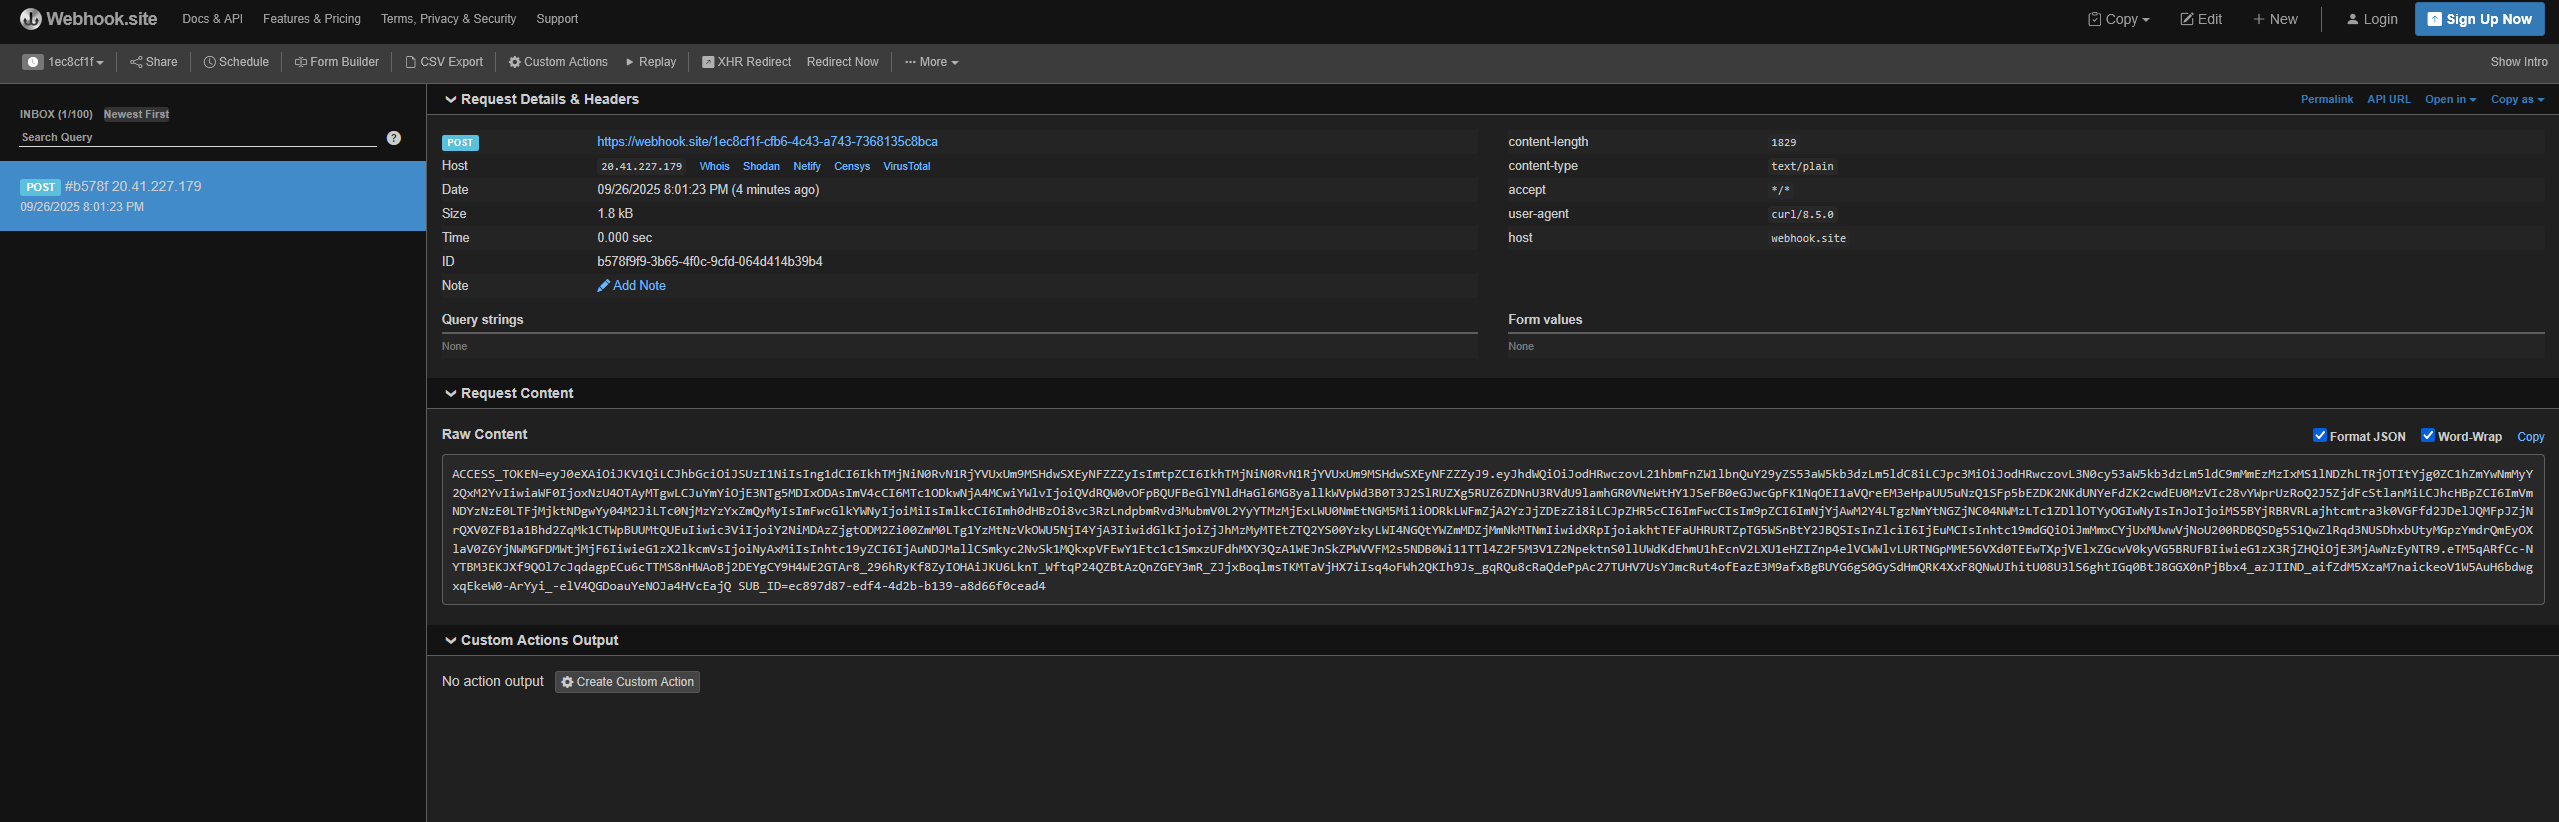Go to Features & Pricing page
This screenshot has height=822, width=2559.
click(312, 19)
